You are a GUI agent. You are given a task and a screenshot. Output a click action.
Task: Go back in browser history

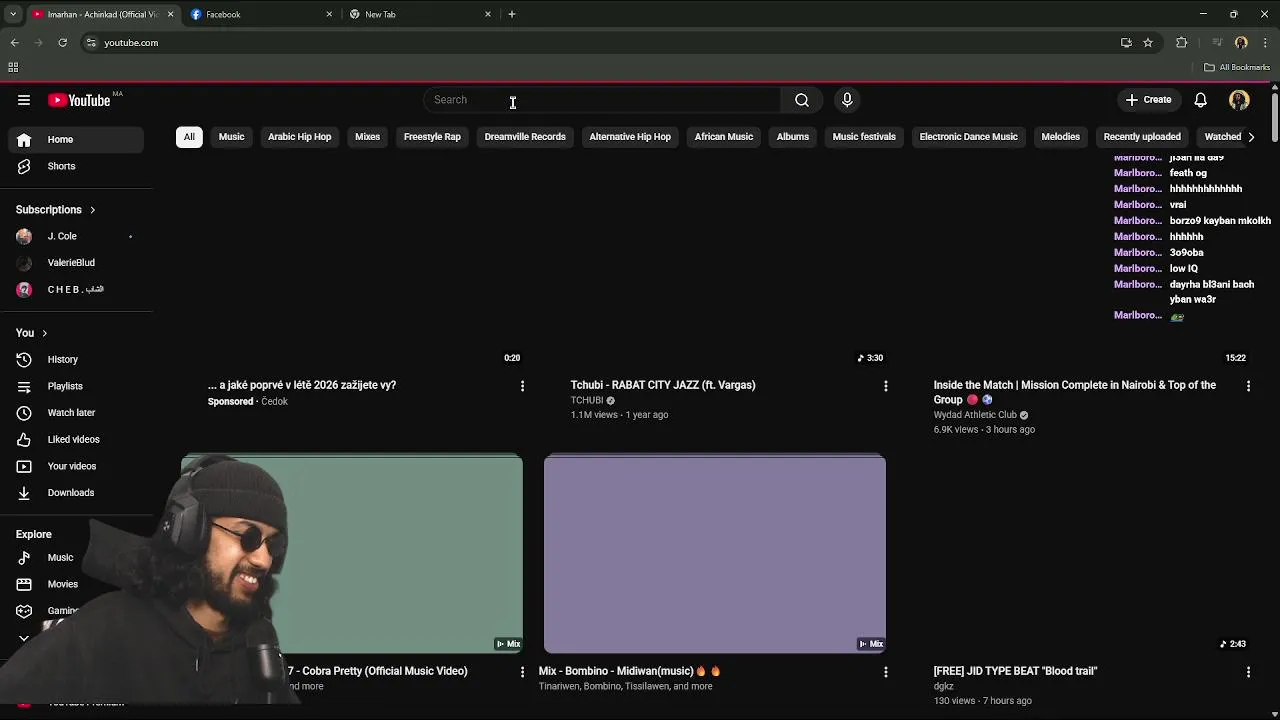(15, 43)
